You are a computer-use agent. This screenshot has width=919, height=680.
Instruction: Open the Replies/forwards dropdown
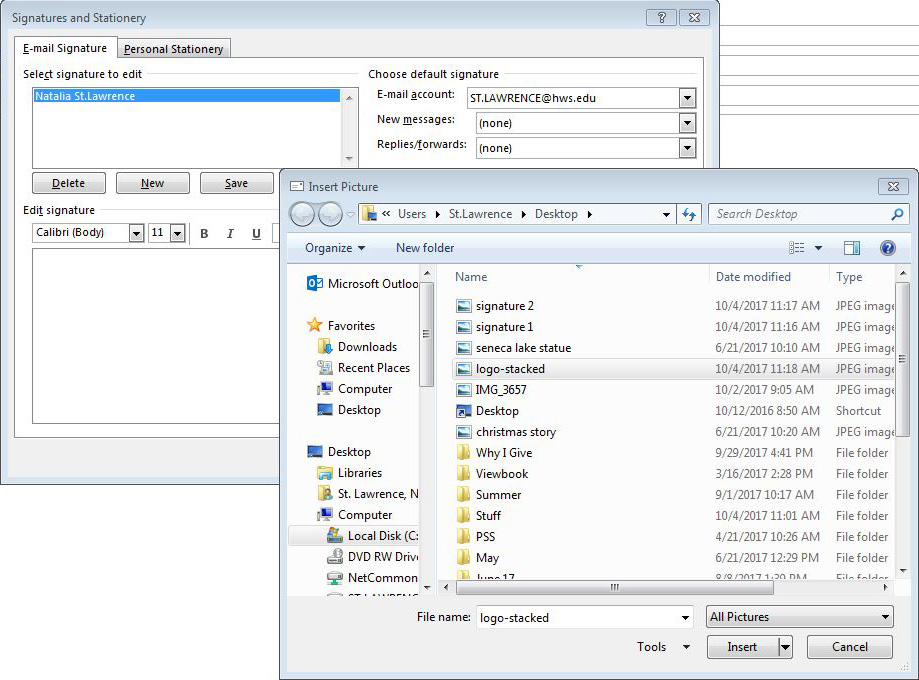[x=687, y=148]
